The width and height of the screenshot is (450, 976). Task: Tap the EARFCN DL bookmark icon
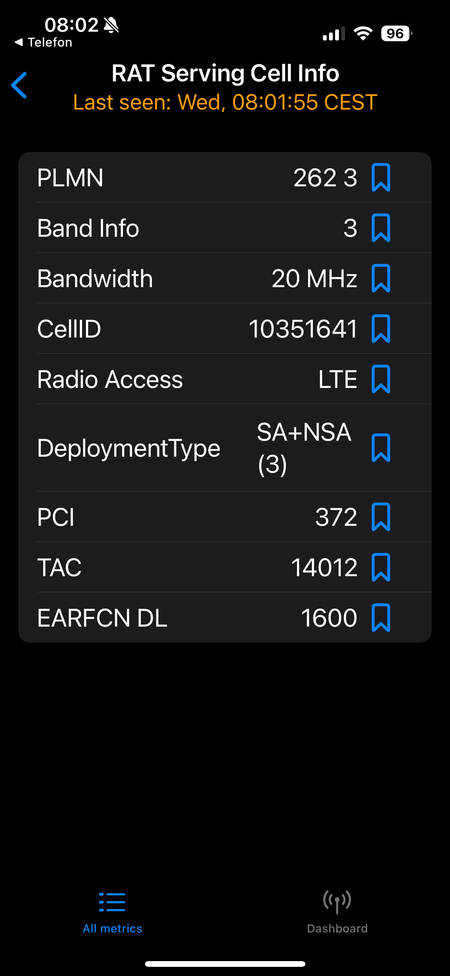pos(381,618)
